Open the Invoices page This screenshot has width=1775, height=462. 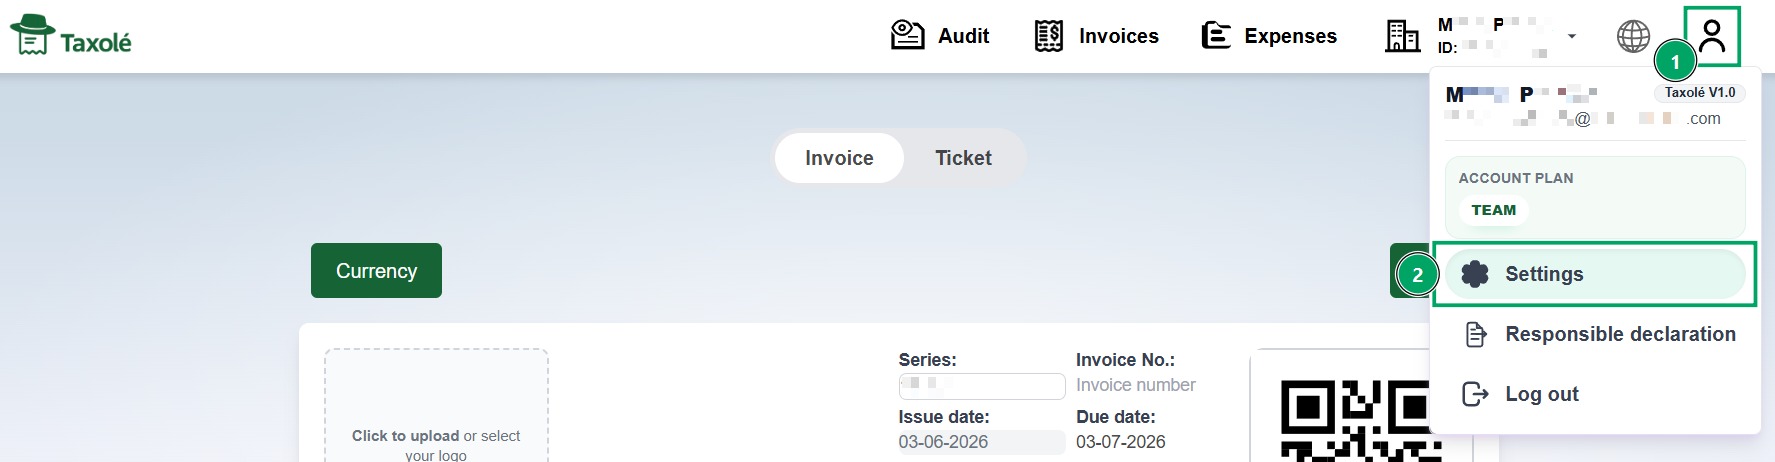click(x=1097, y=36)
